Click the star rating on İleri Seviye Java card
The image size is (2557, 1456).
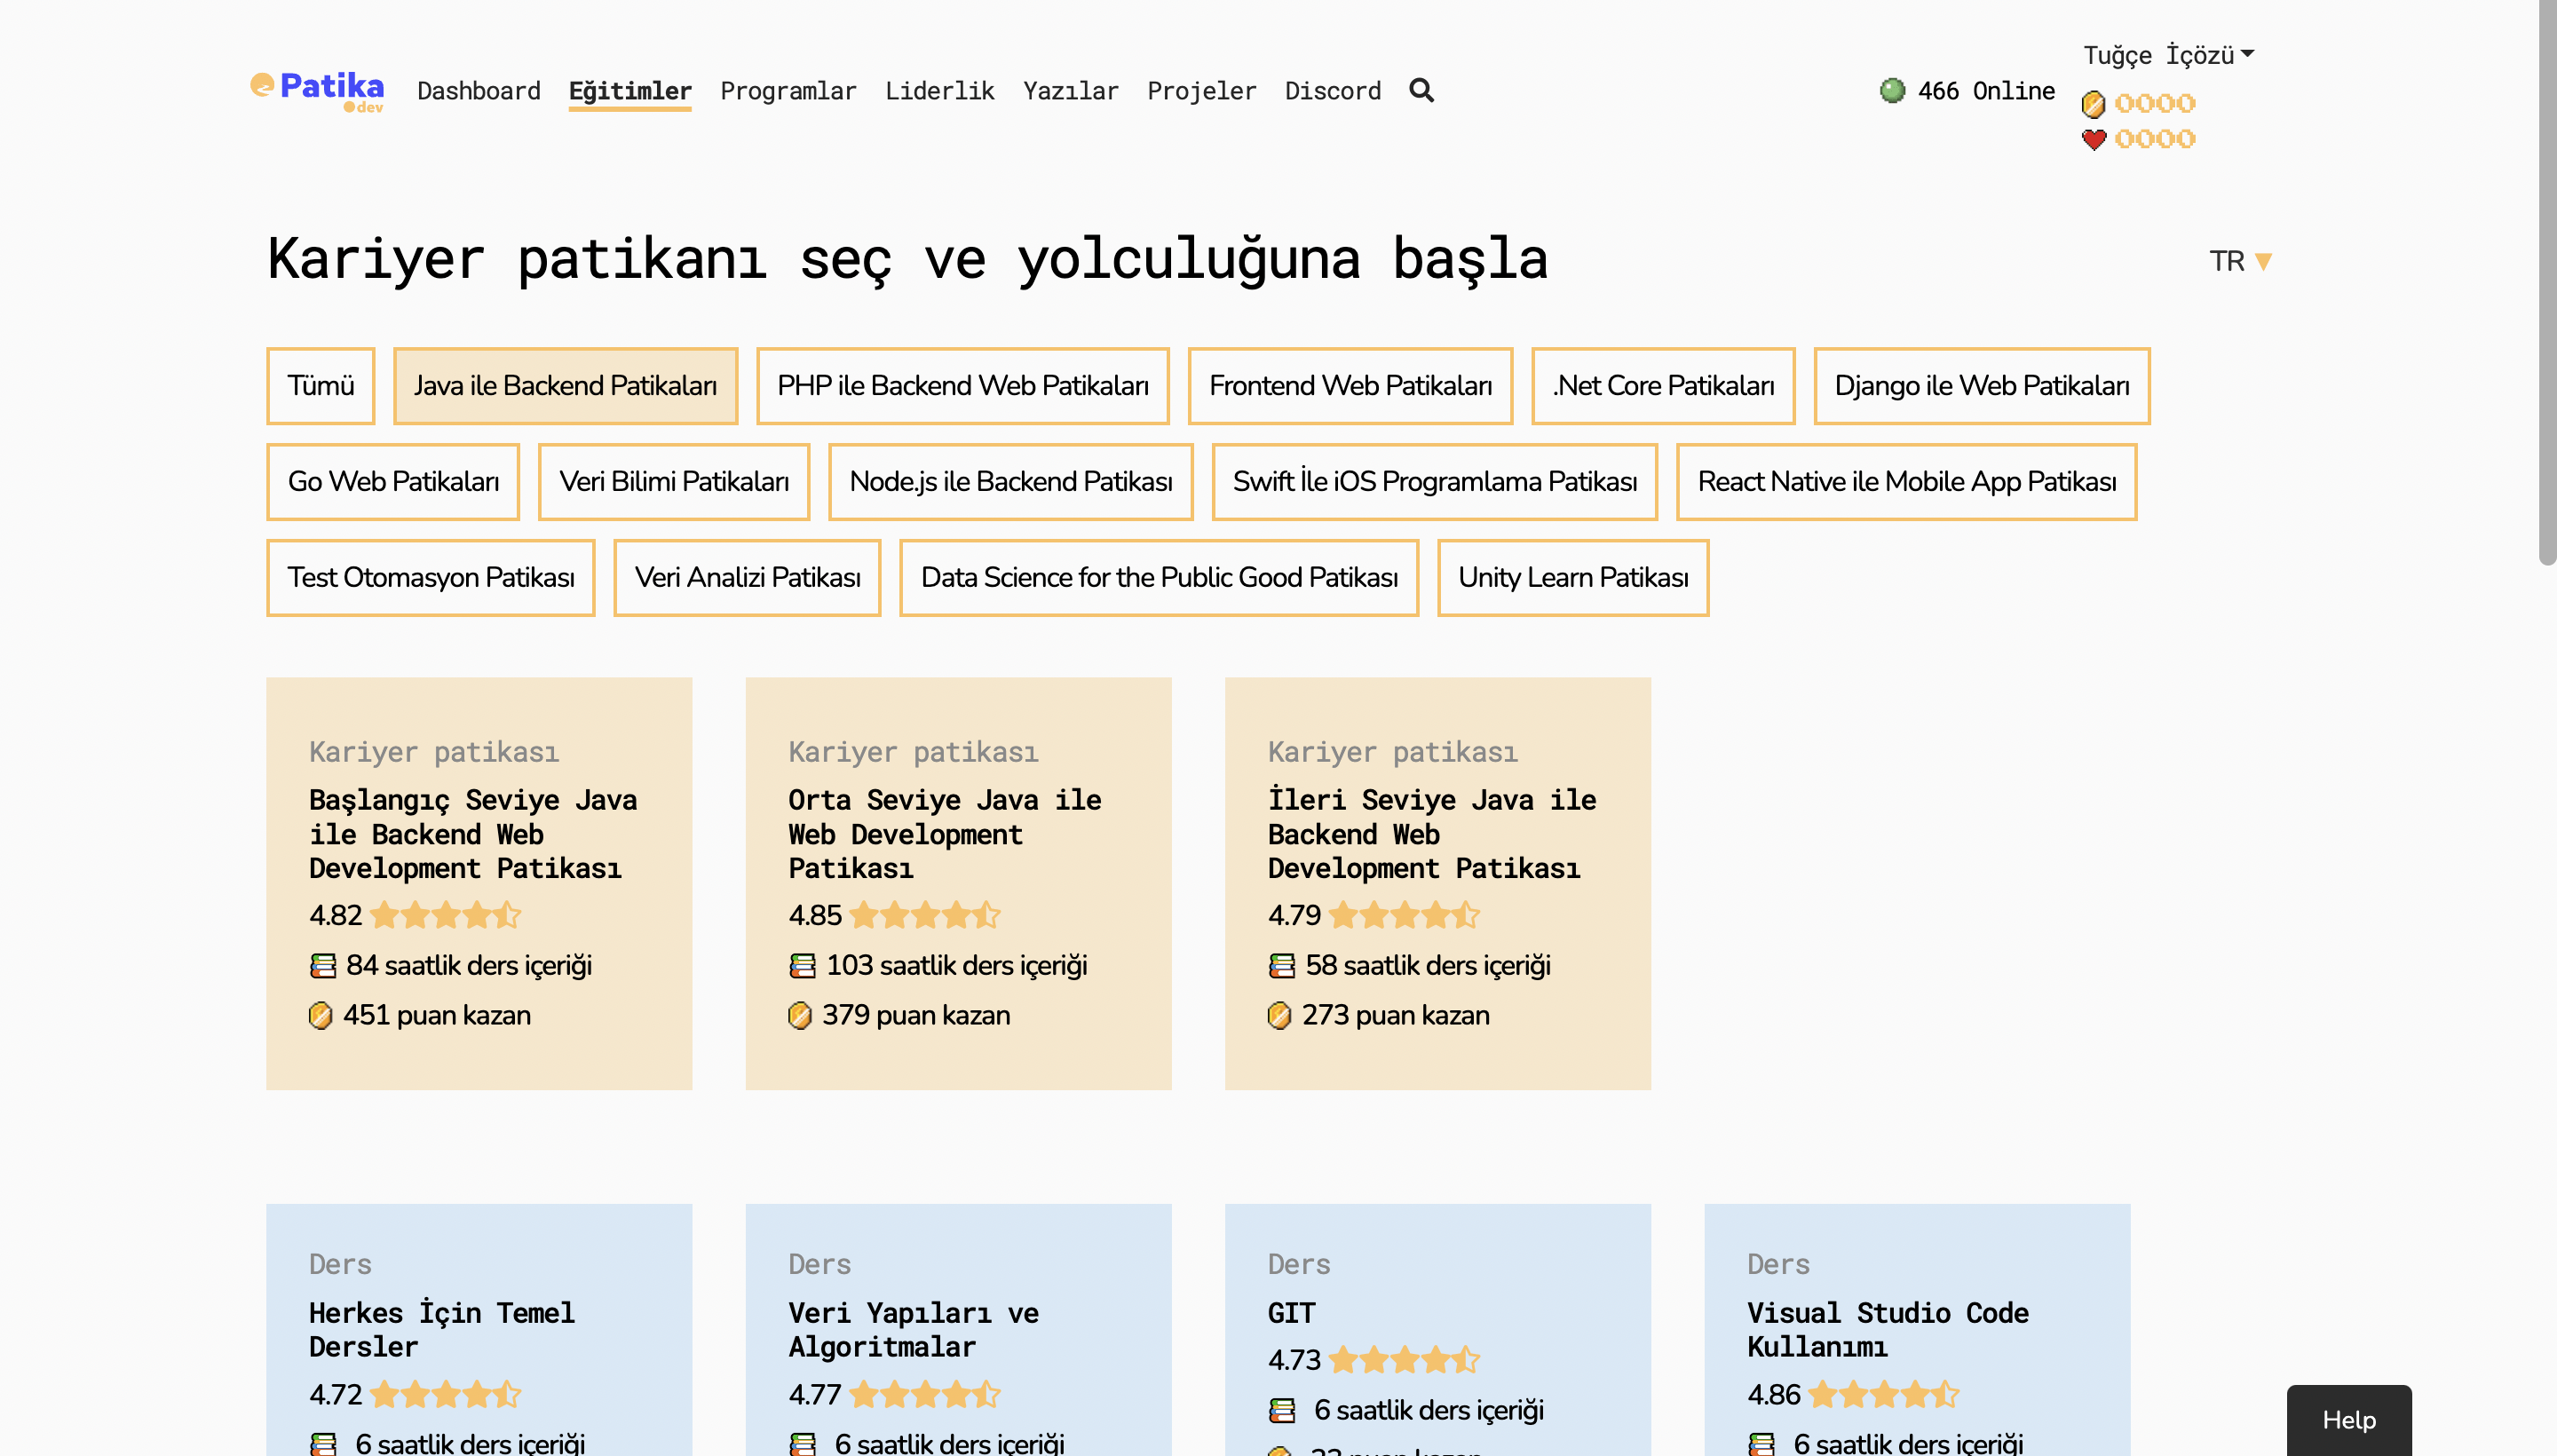(1404, 915)
